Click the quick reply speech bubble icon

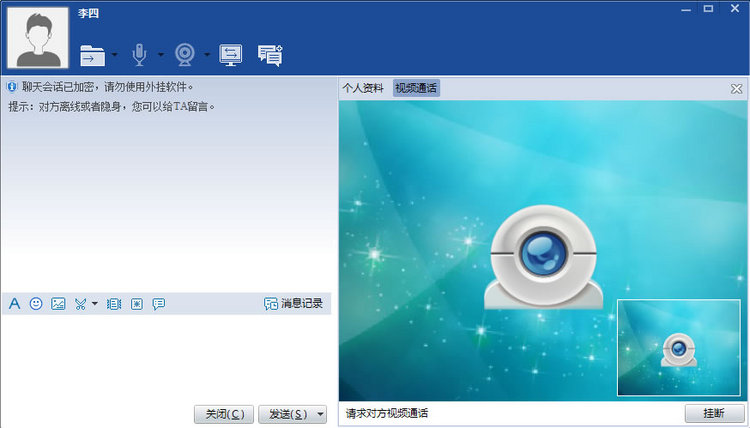point(159,304)
